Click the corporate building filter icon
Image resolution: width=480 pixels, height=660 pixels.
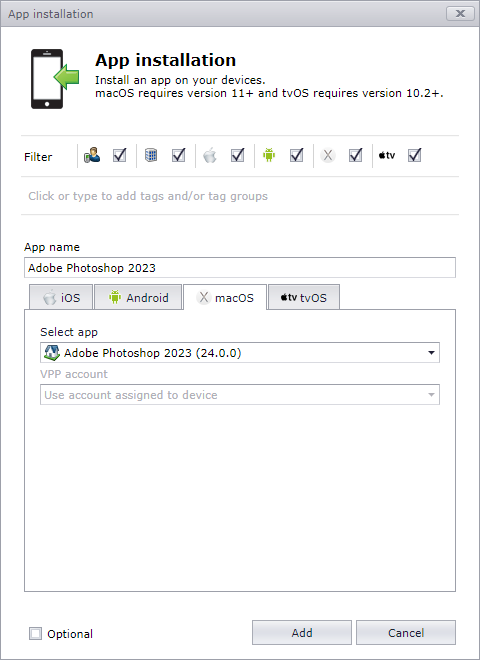pyautogui.click(x=151, y=155)
